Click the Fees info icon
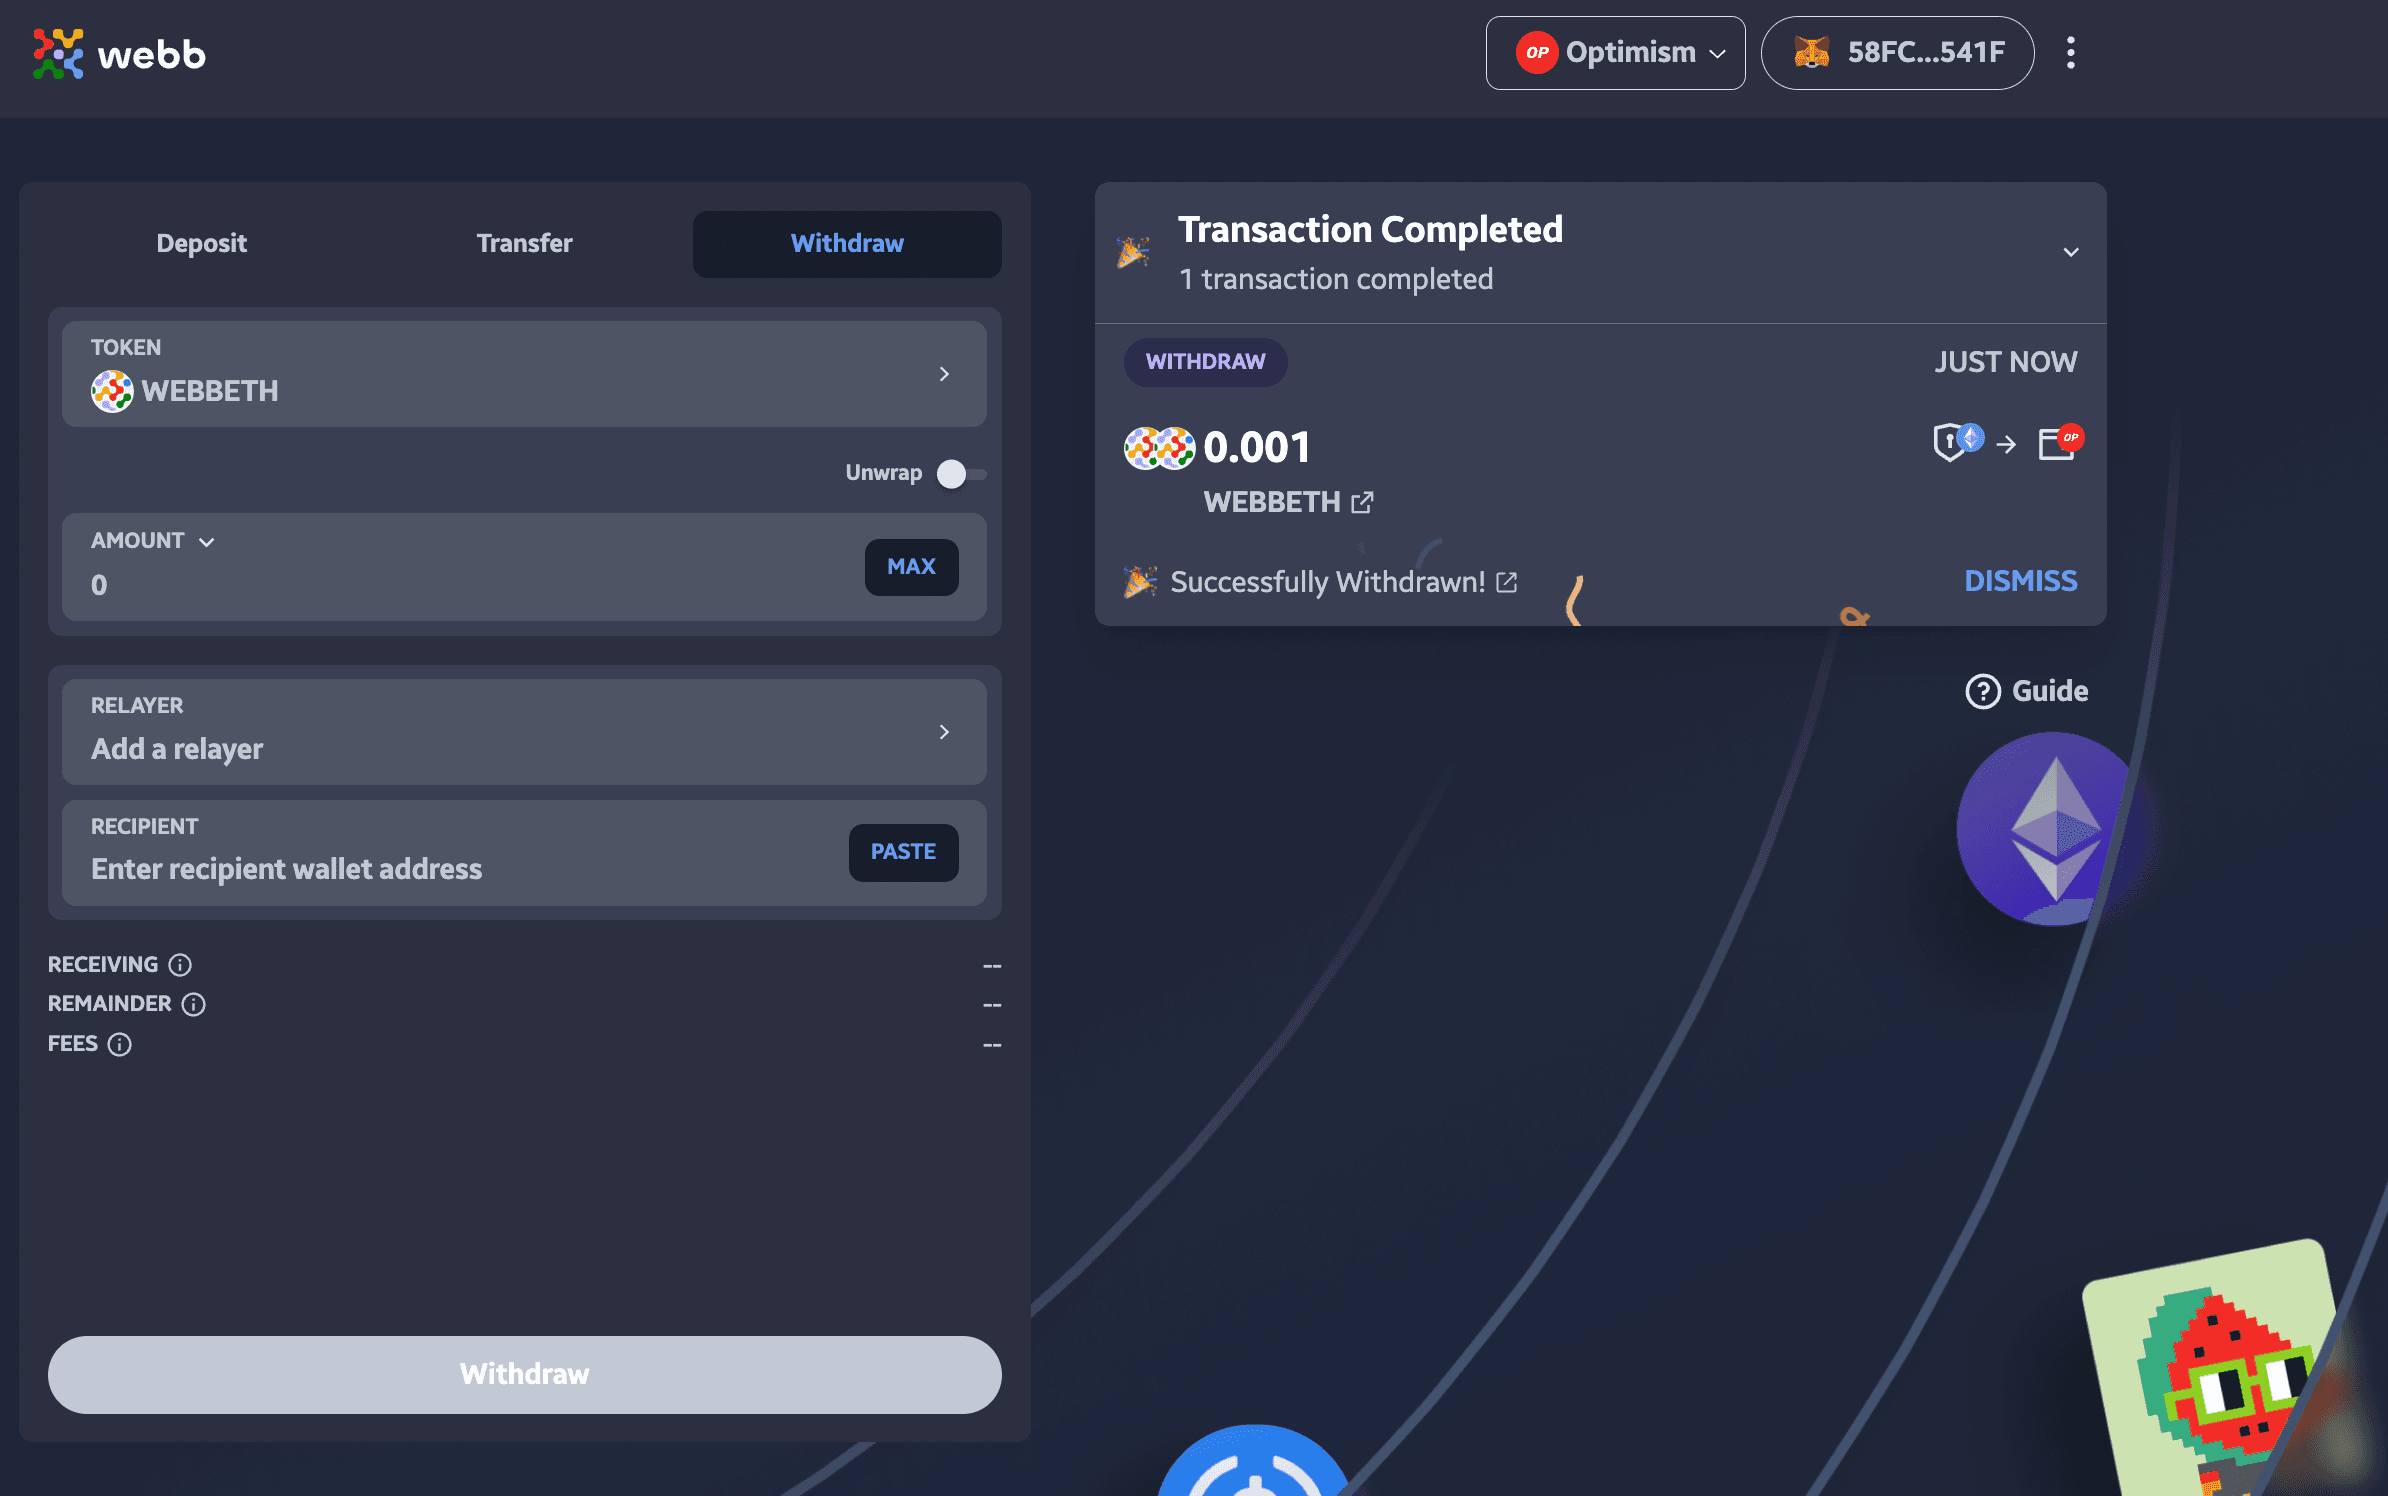 click(119, 1044)
